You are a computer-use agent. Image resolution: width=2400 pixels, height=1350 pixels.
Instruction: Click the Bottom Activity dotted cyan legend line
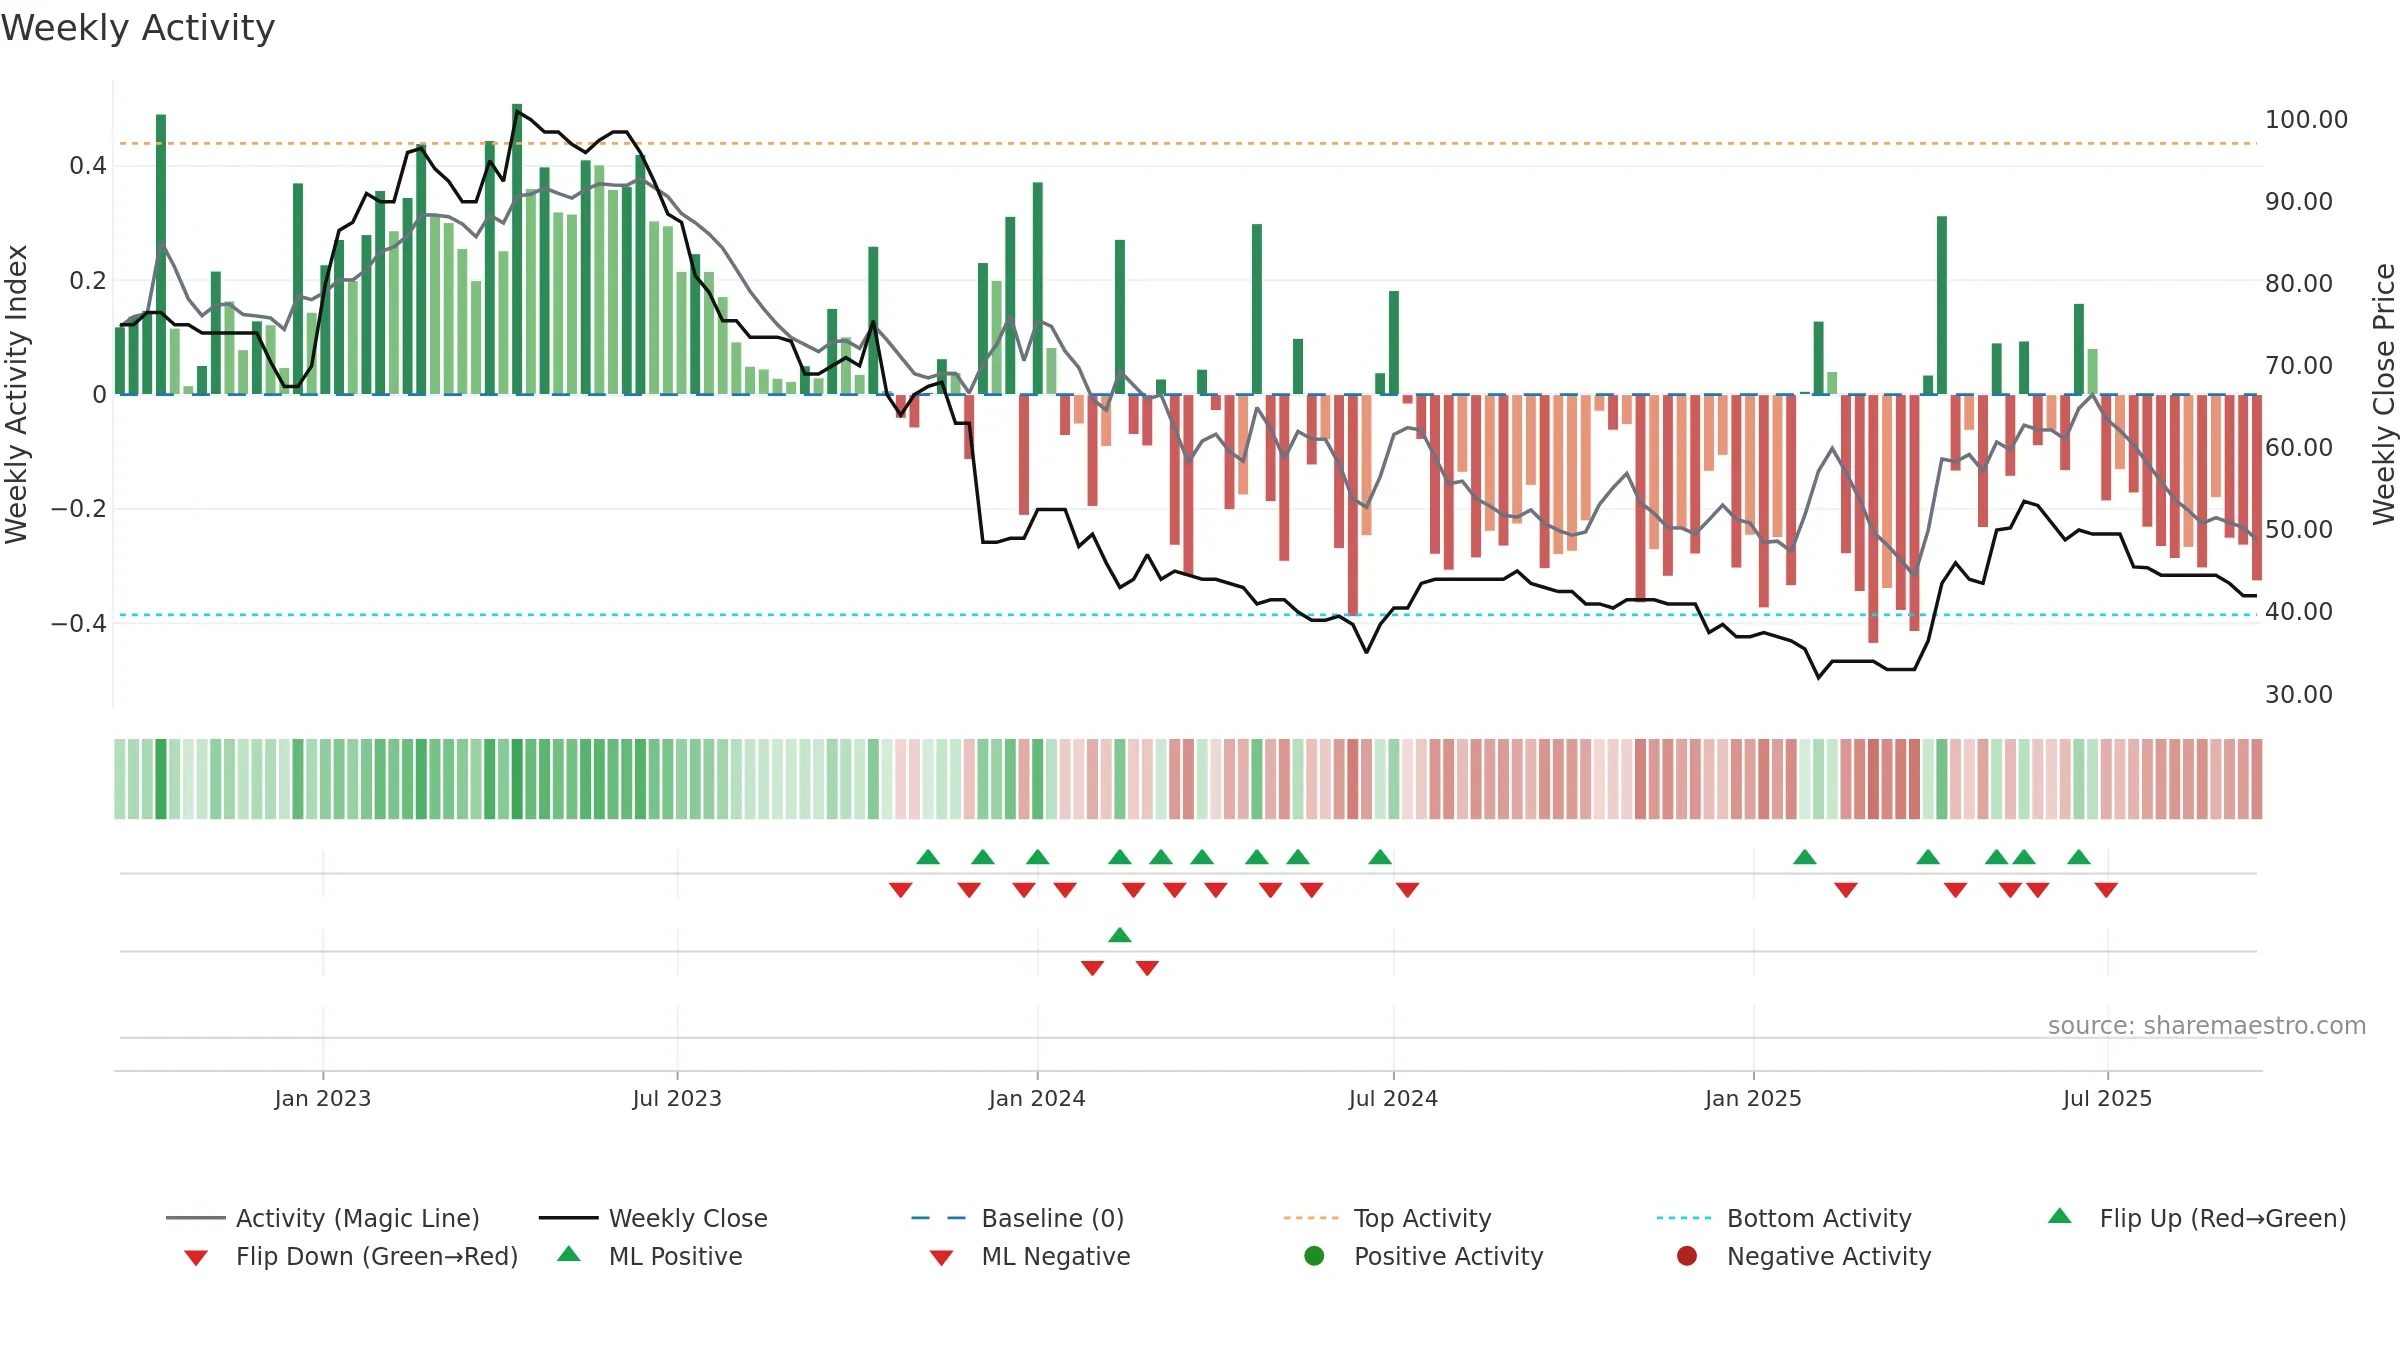[x=1684, y=1218]
